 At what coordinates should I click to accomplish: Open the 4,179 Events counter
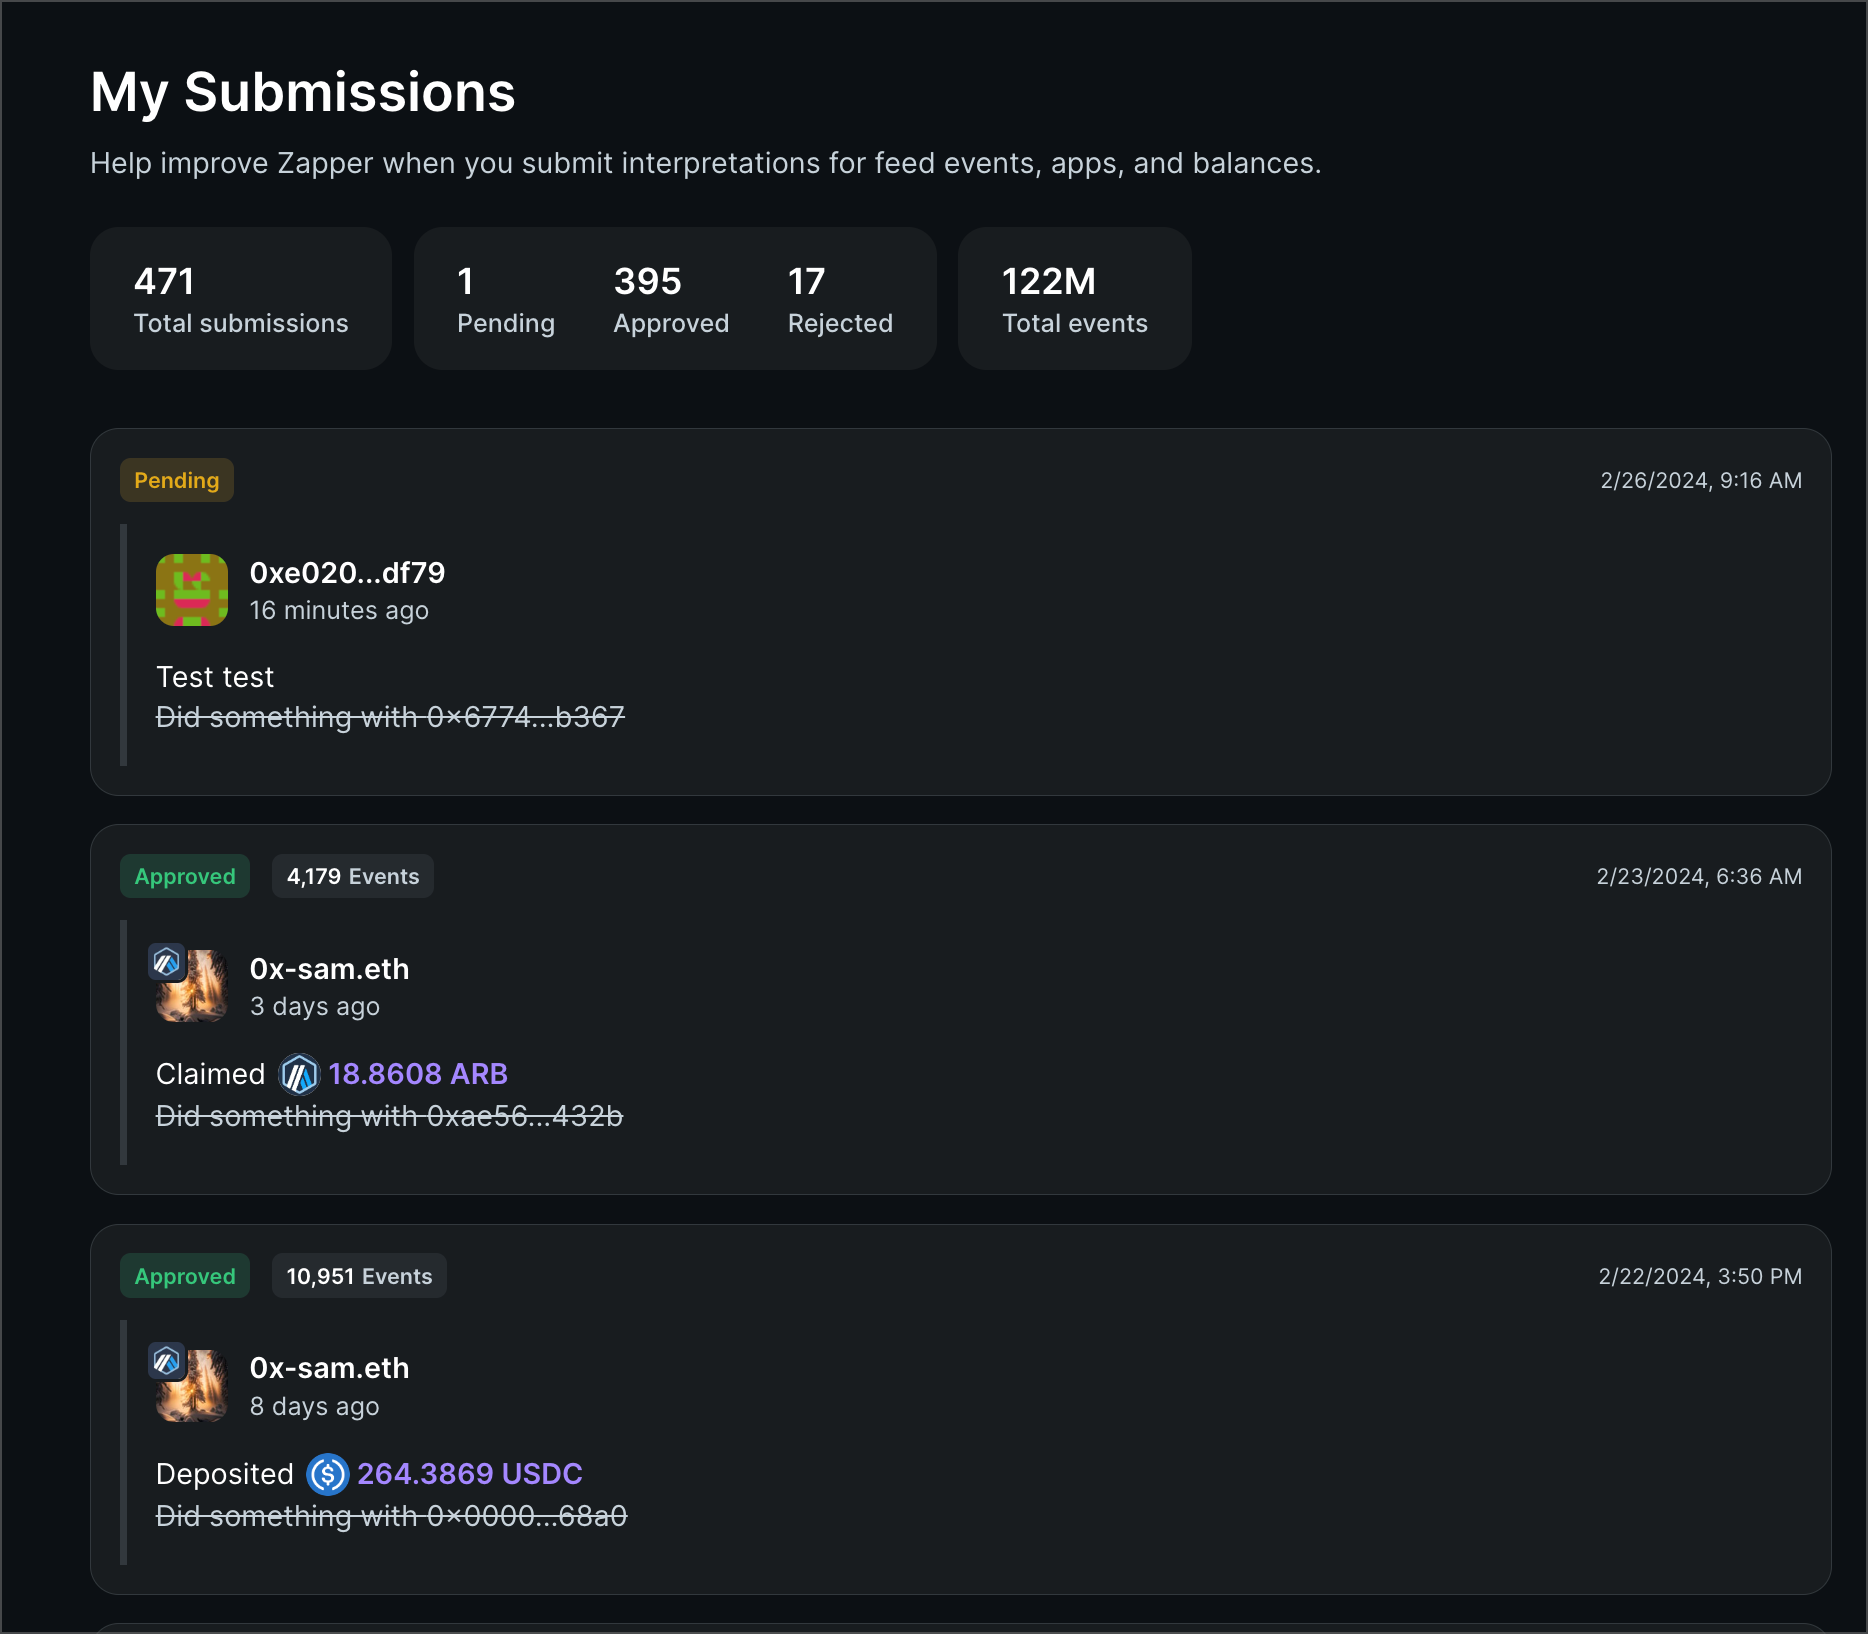352,876
